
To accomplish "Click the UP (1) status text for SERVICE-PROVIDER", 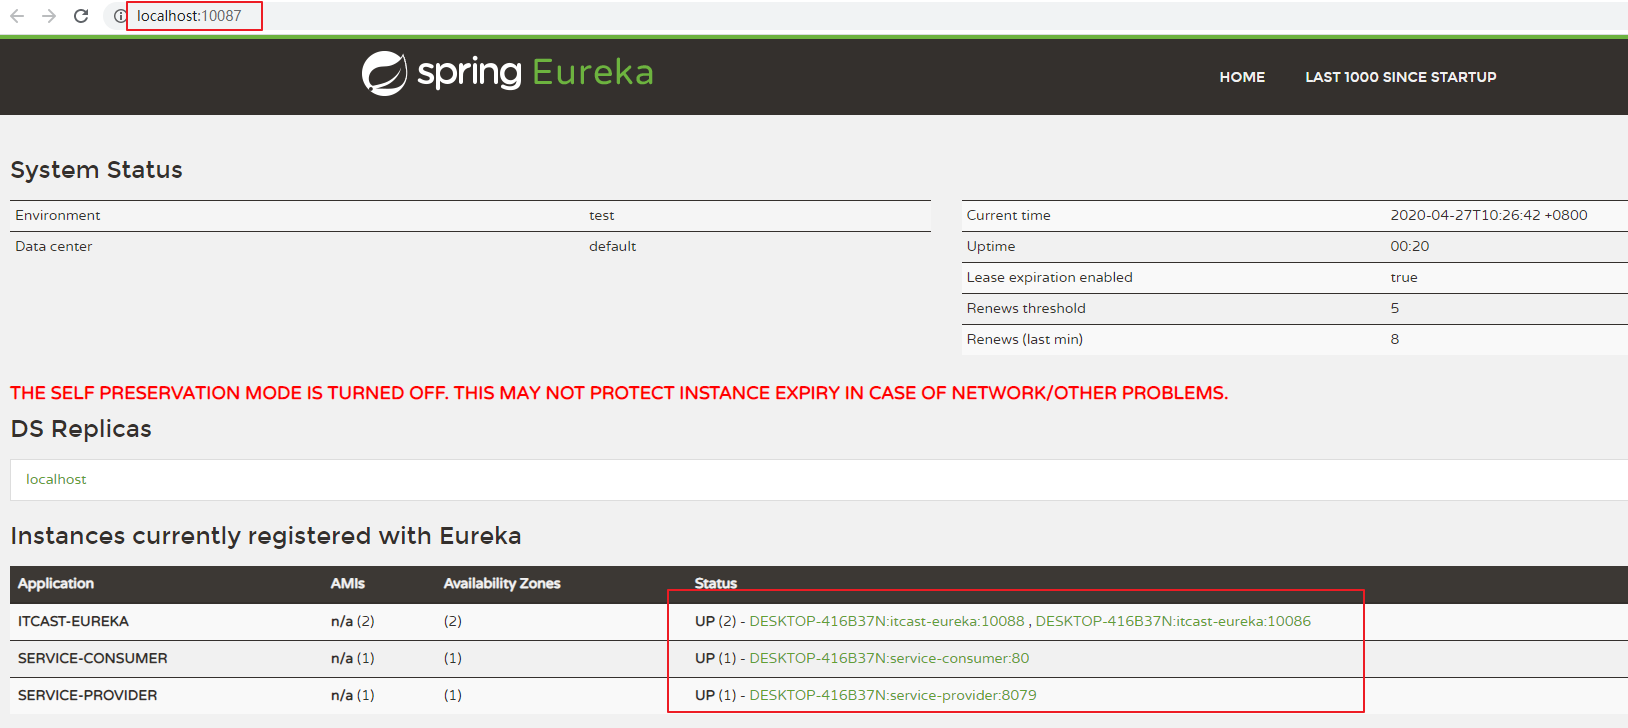I will [716, 695].
